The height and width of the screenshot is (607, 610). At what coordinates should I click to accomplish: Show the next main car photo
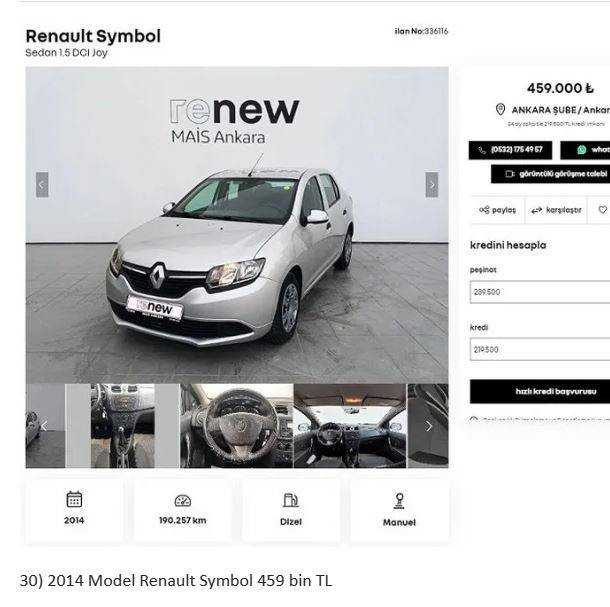click(432, 185)
